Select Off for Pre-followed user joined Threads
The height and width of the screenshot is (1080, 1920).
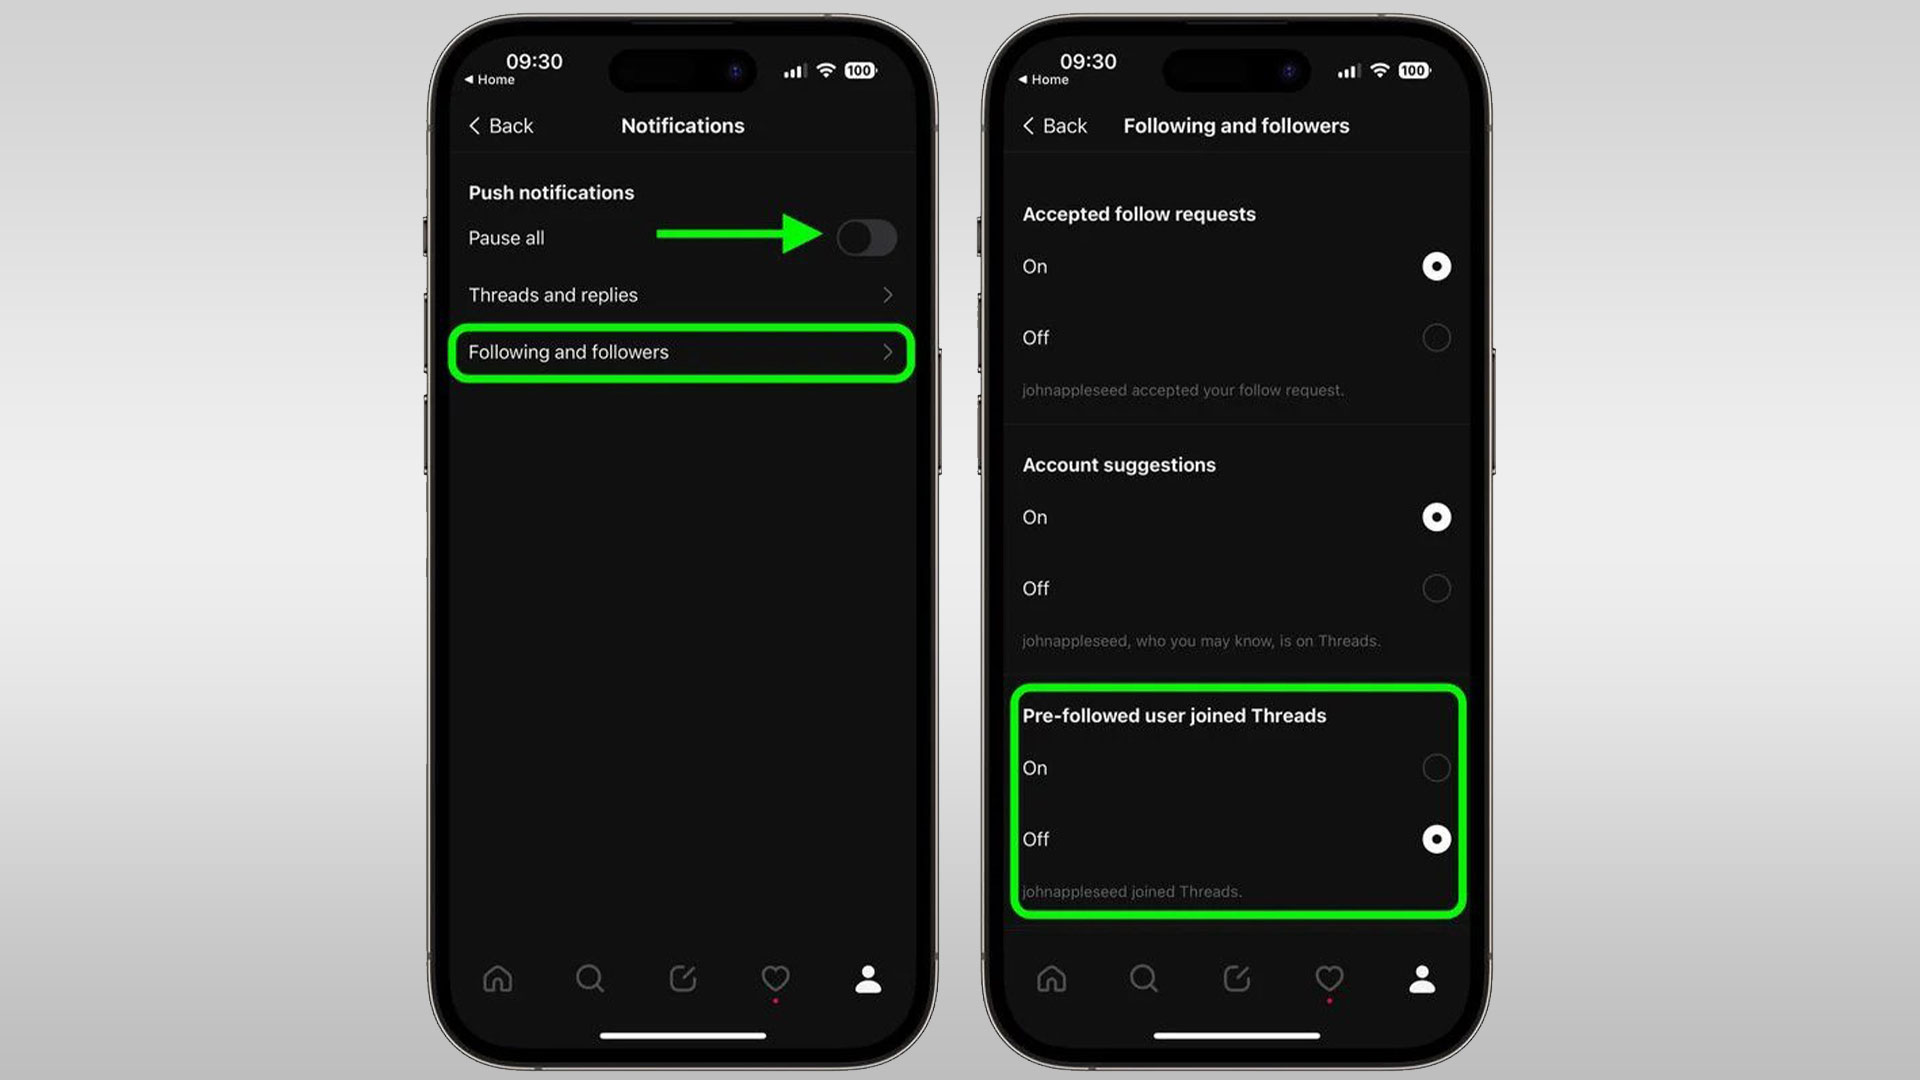pos(1436,839)
